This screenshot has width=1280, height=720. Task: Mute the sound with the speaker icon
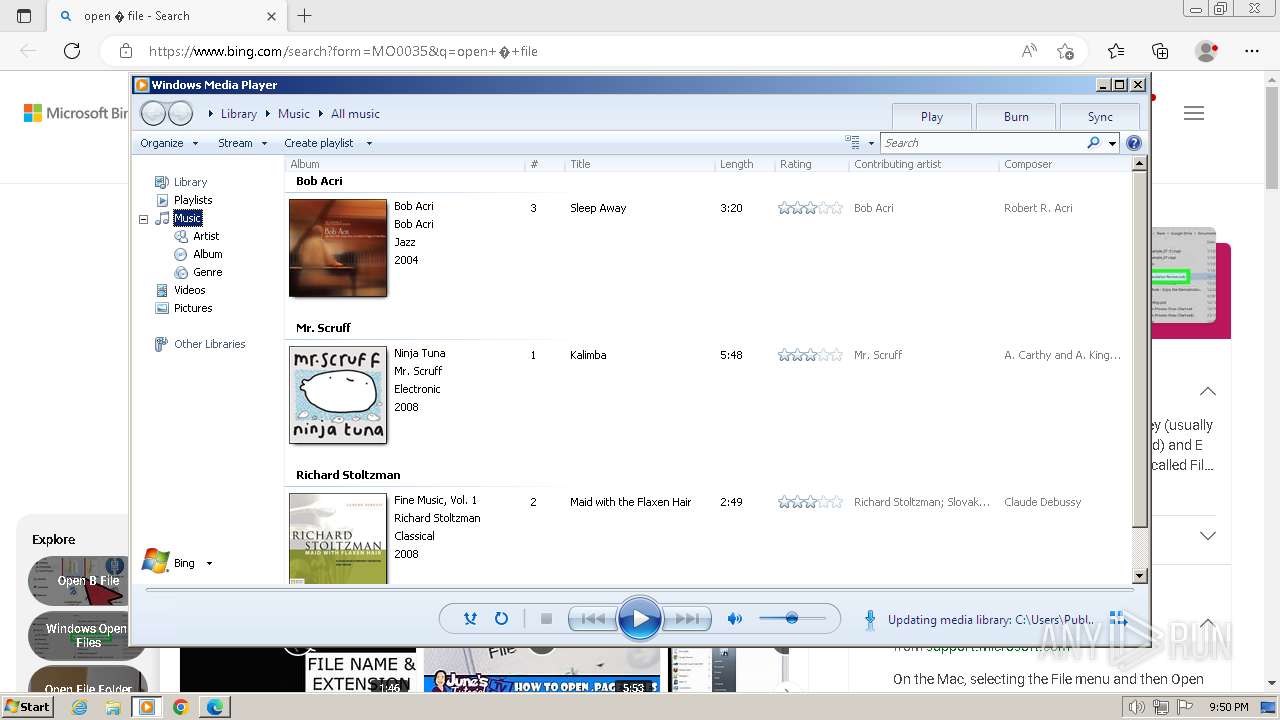coord(735,619)
